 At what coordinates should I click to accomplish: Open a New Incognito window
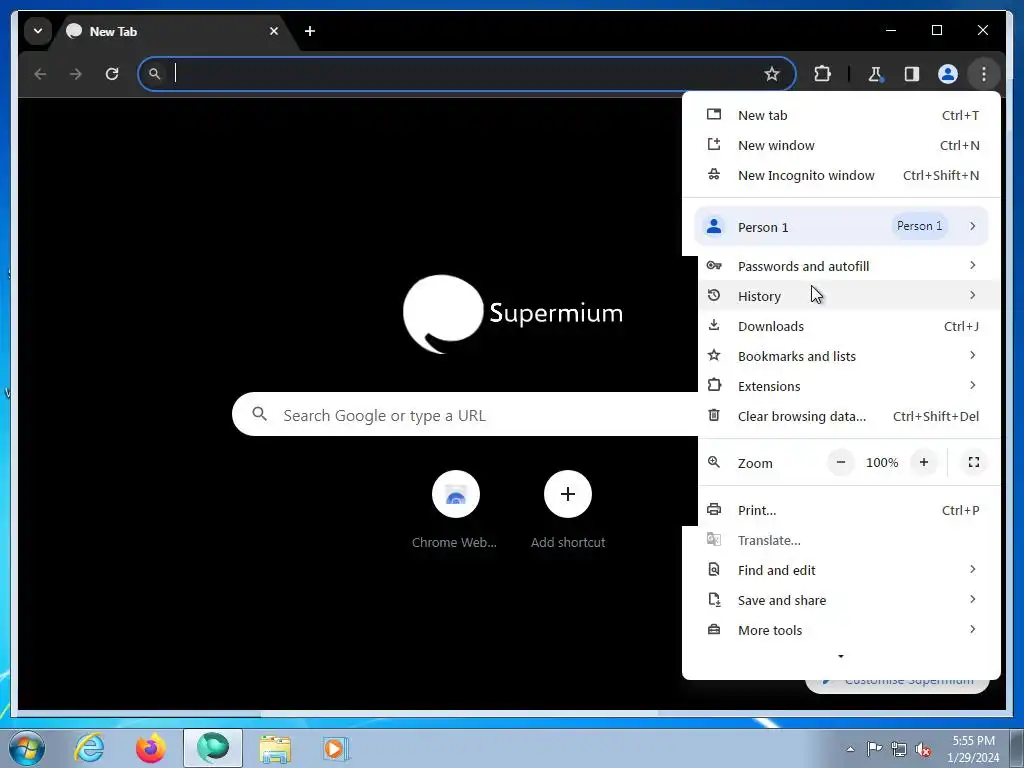click(x=841, y=175)
